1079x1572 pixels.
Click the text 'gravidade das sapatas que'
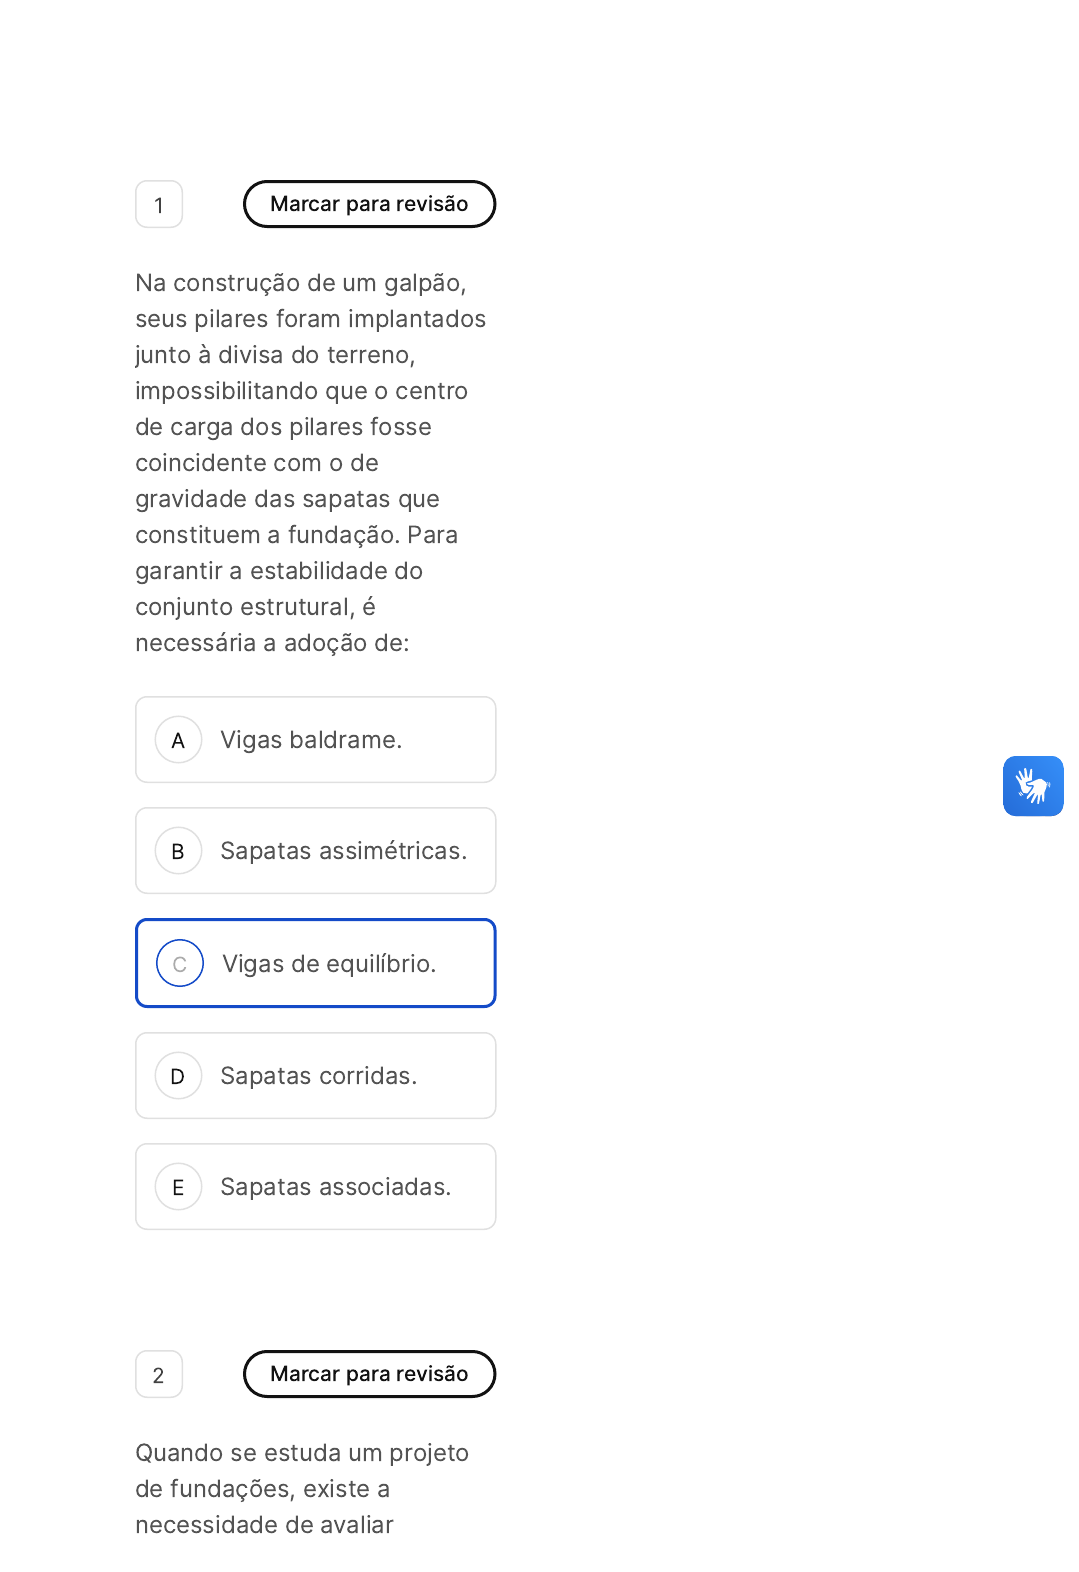point(287,499)
